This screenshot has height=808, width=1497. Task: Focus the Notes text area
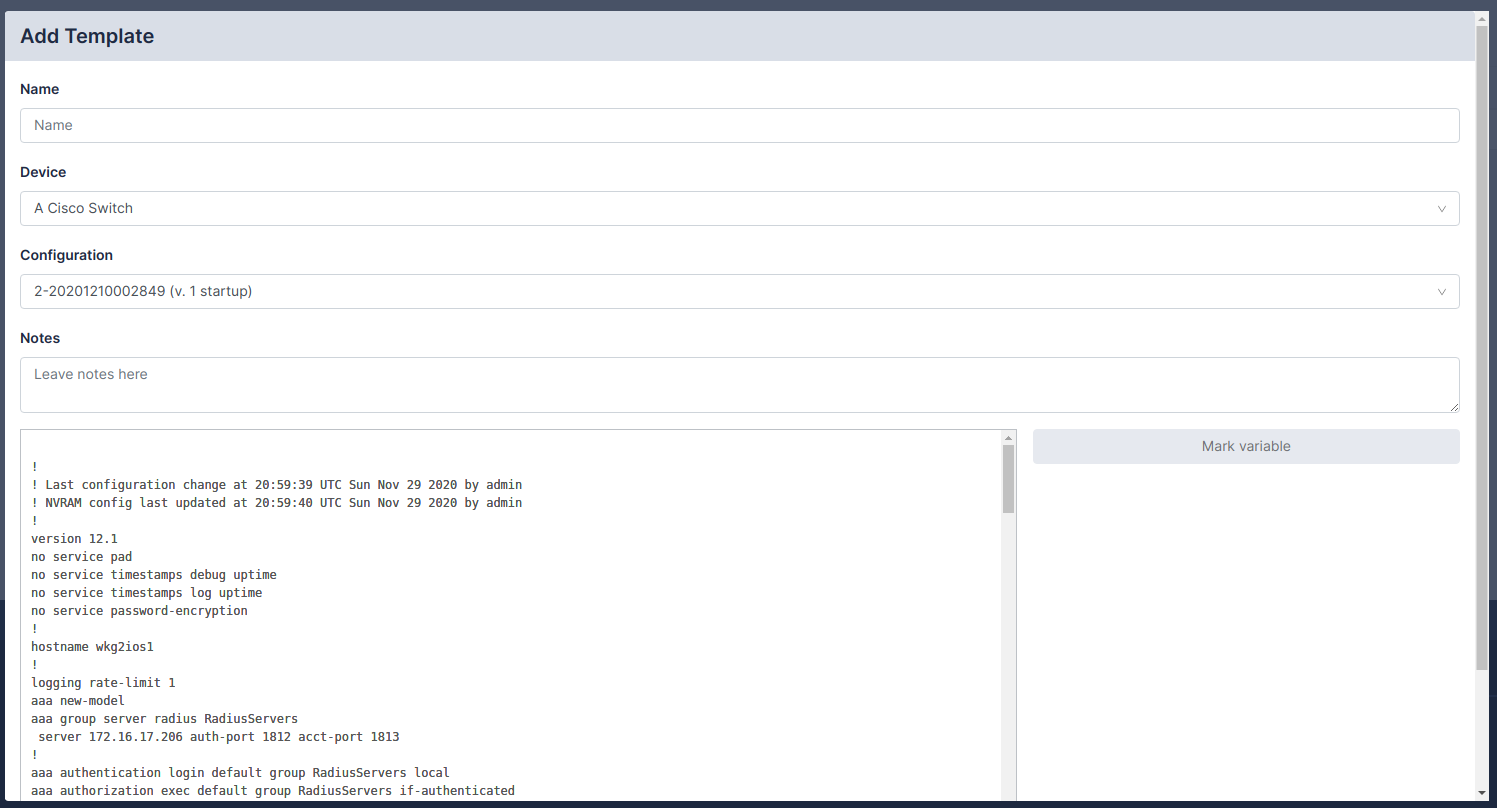(x=739, y=384)
